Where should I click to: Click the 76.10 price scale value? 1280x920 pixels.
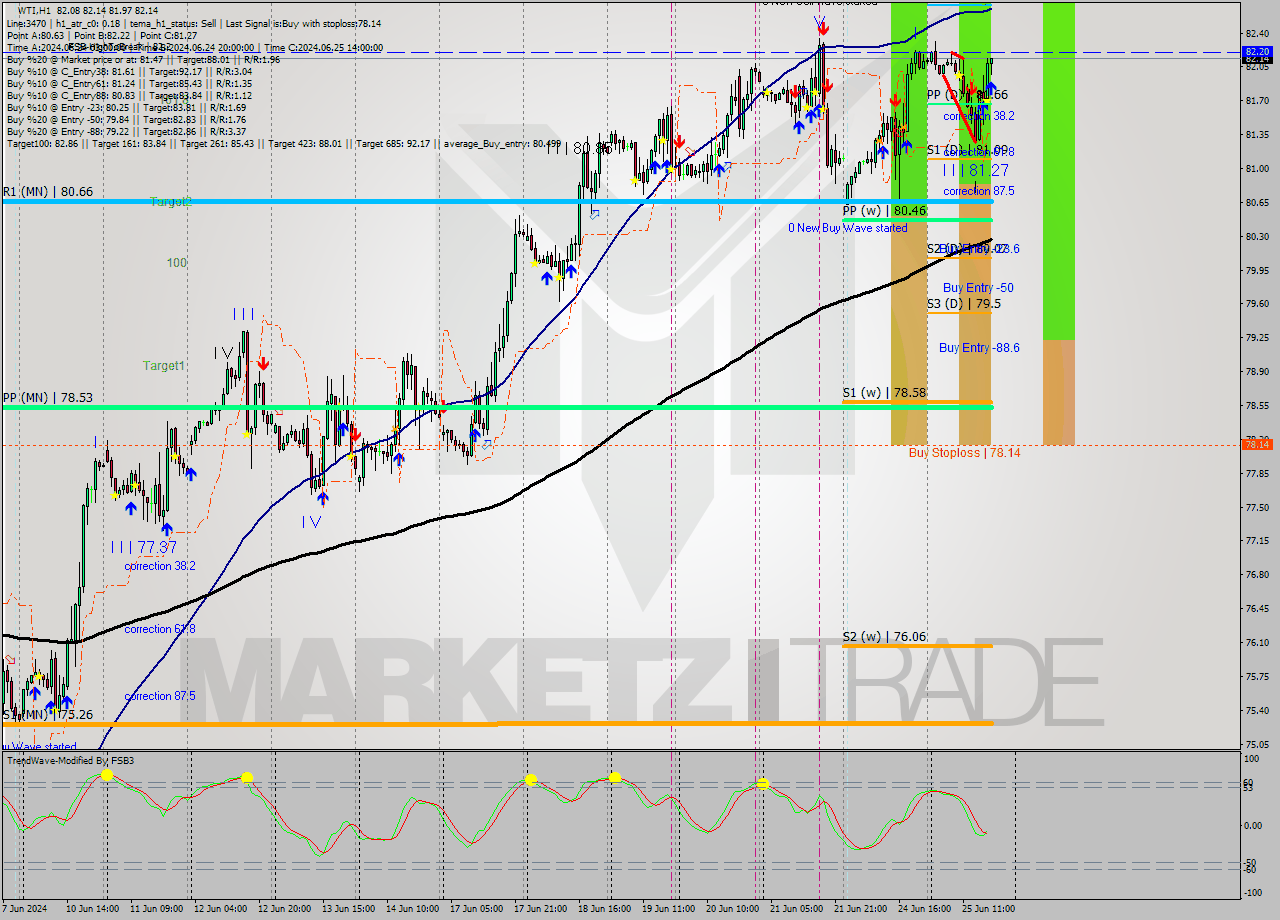(1258, 643)
